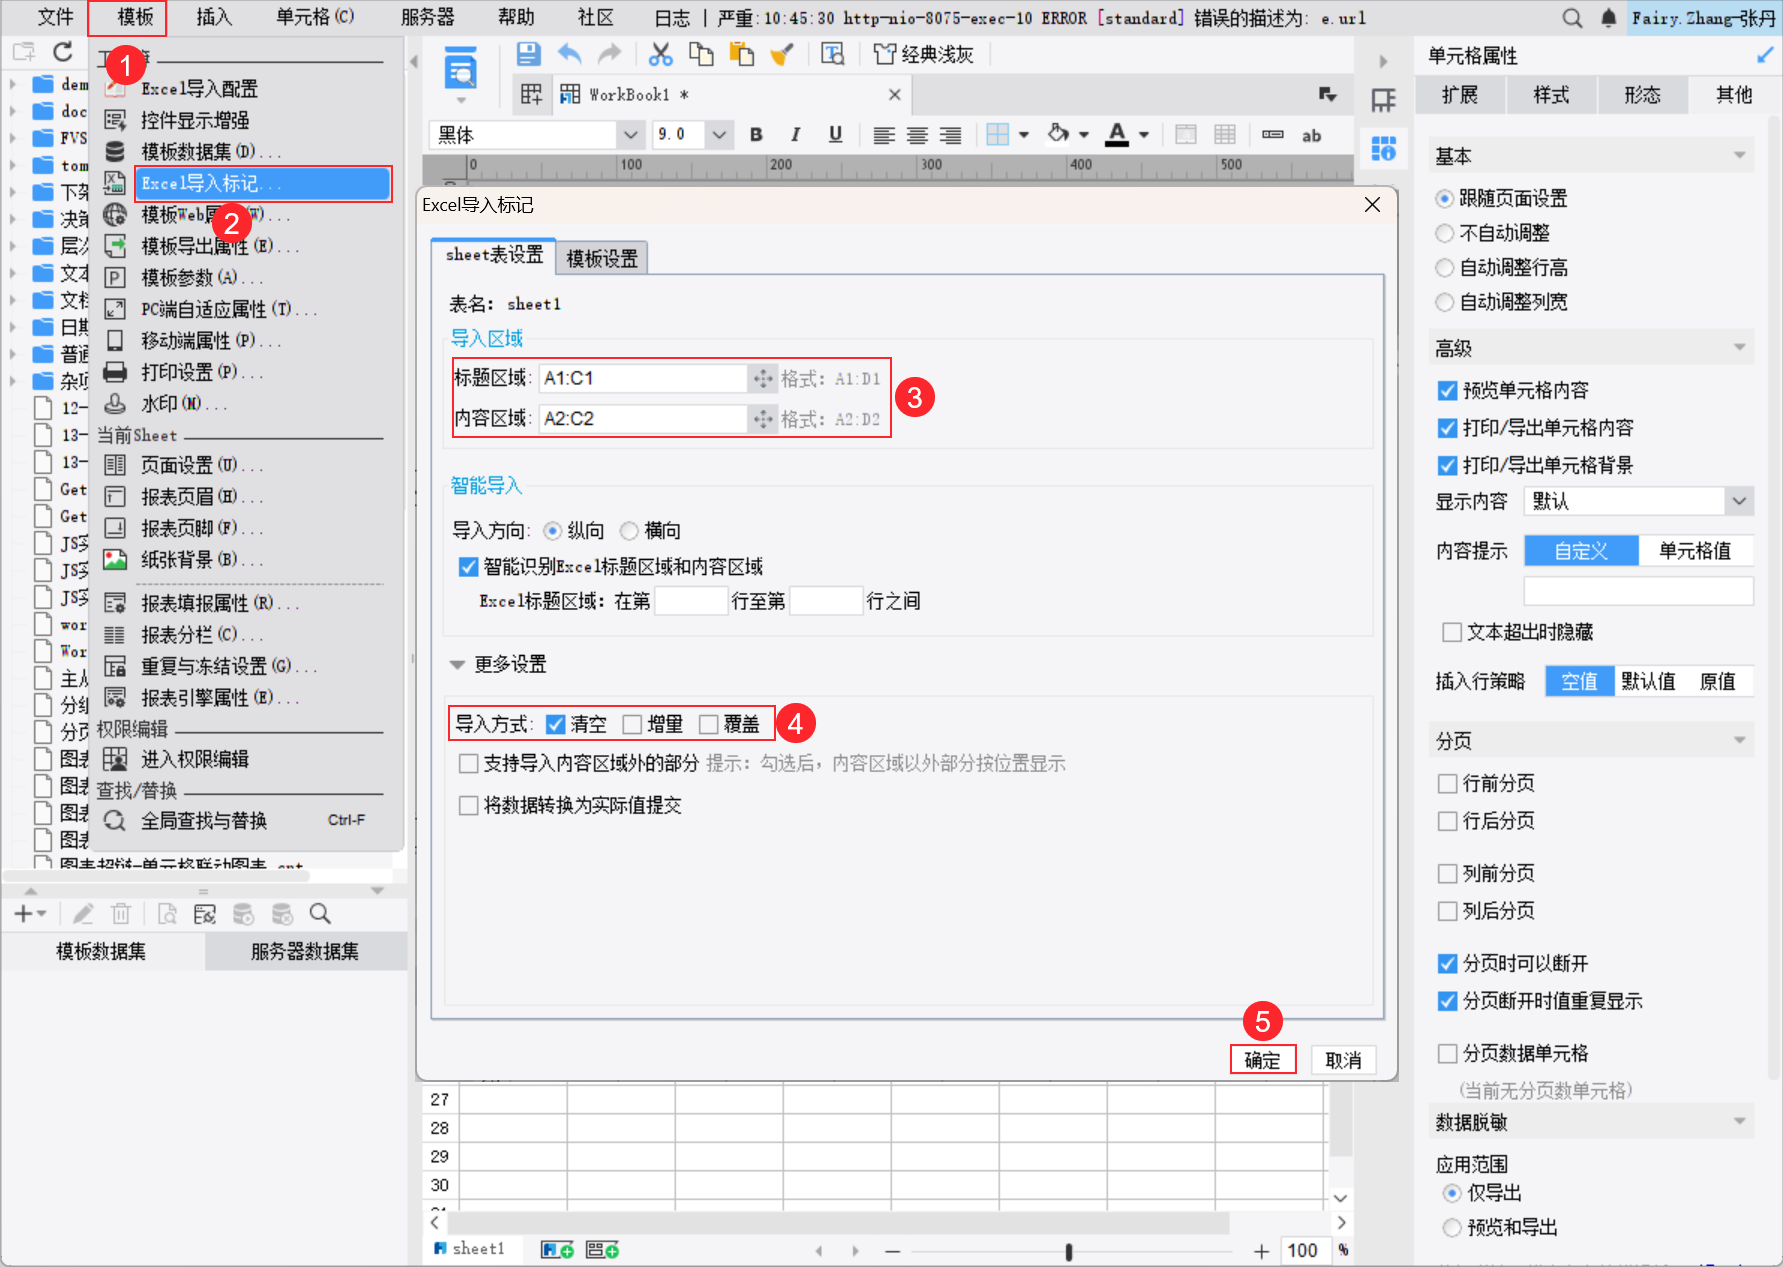Enable 行前分页 checkbox
1783x1267 pixels.
click(x=1447, y=783)
